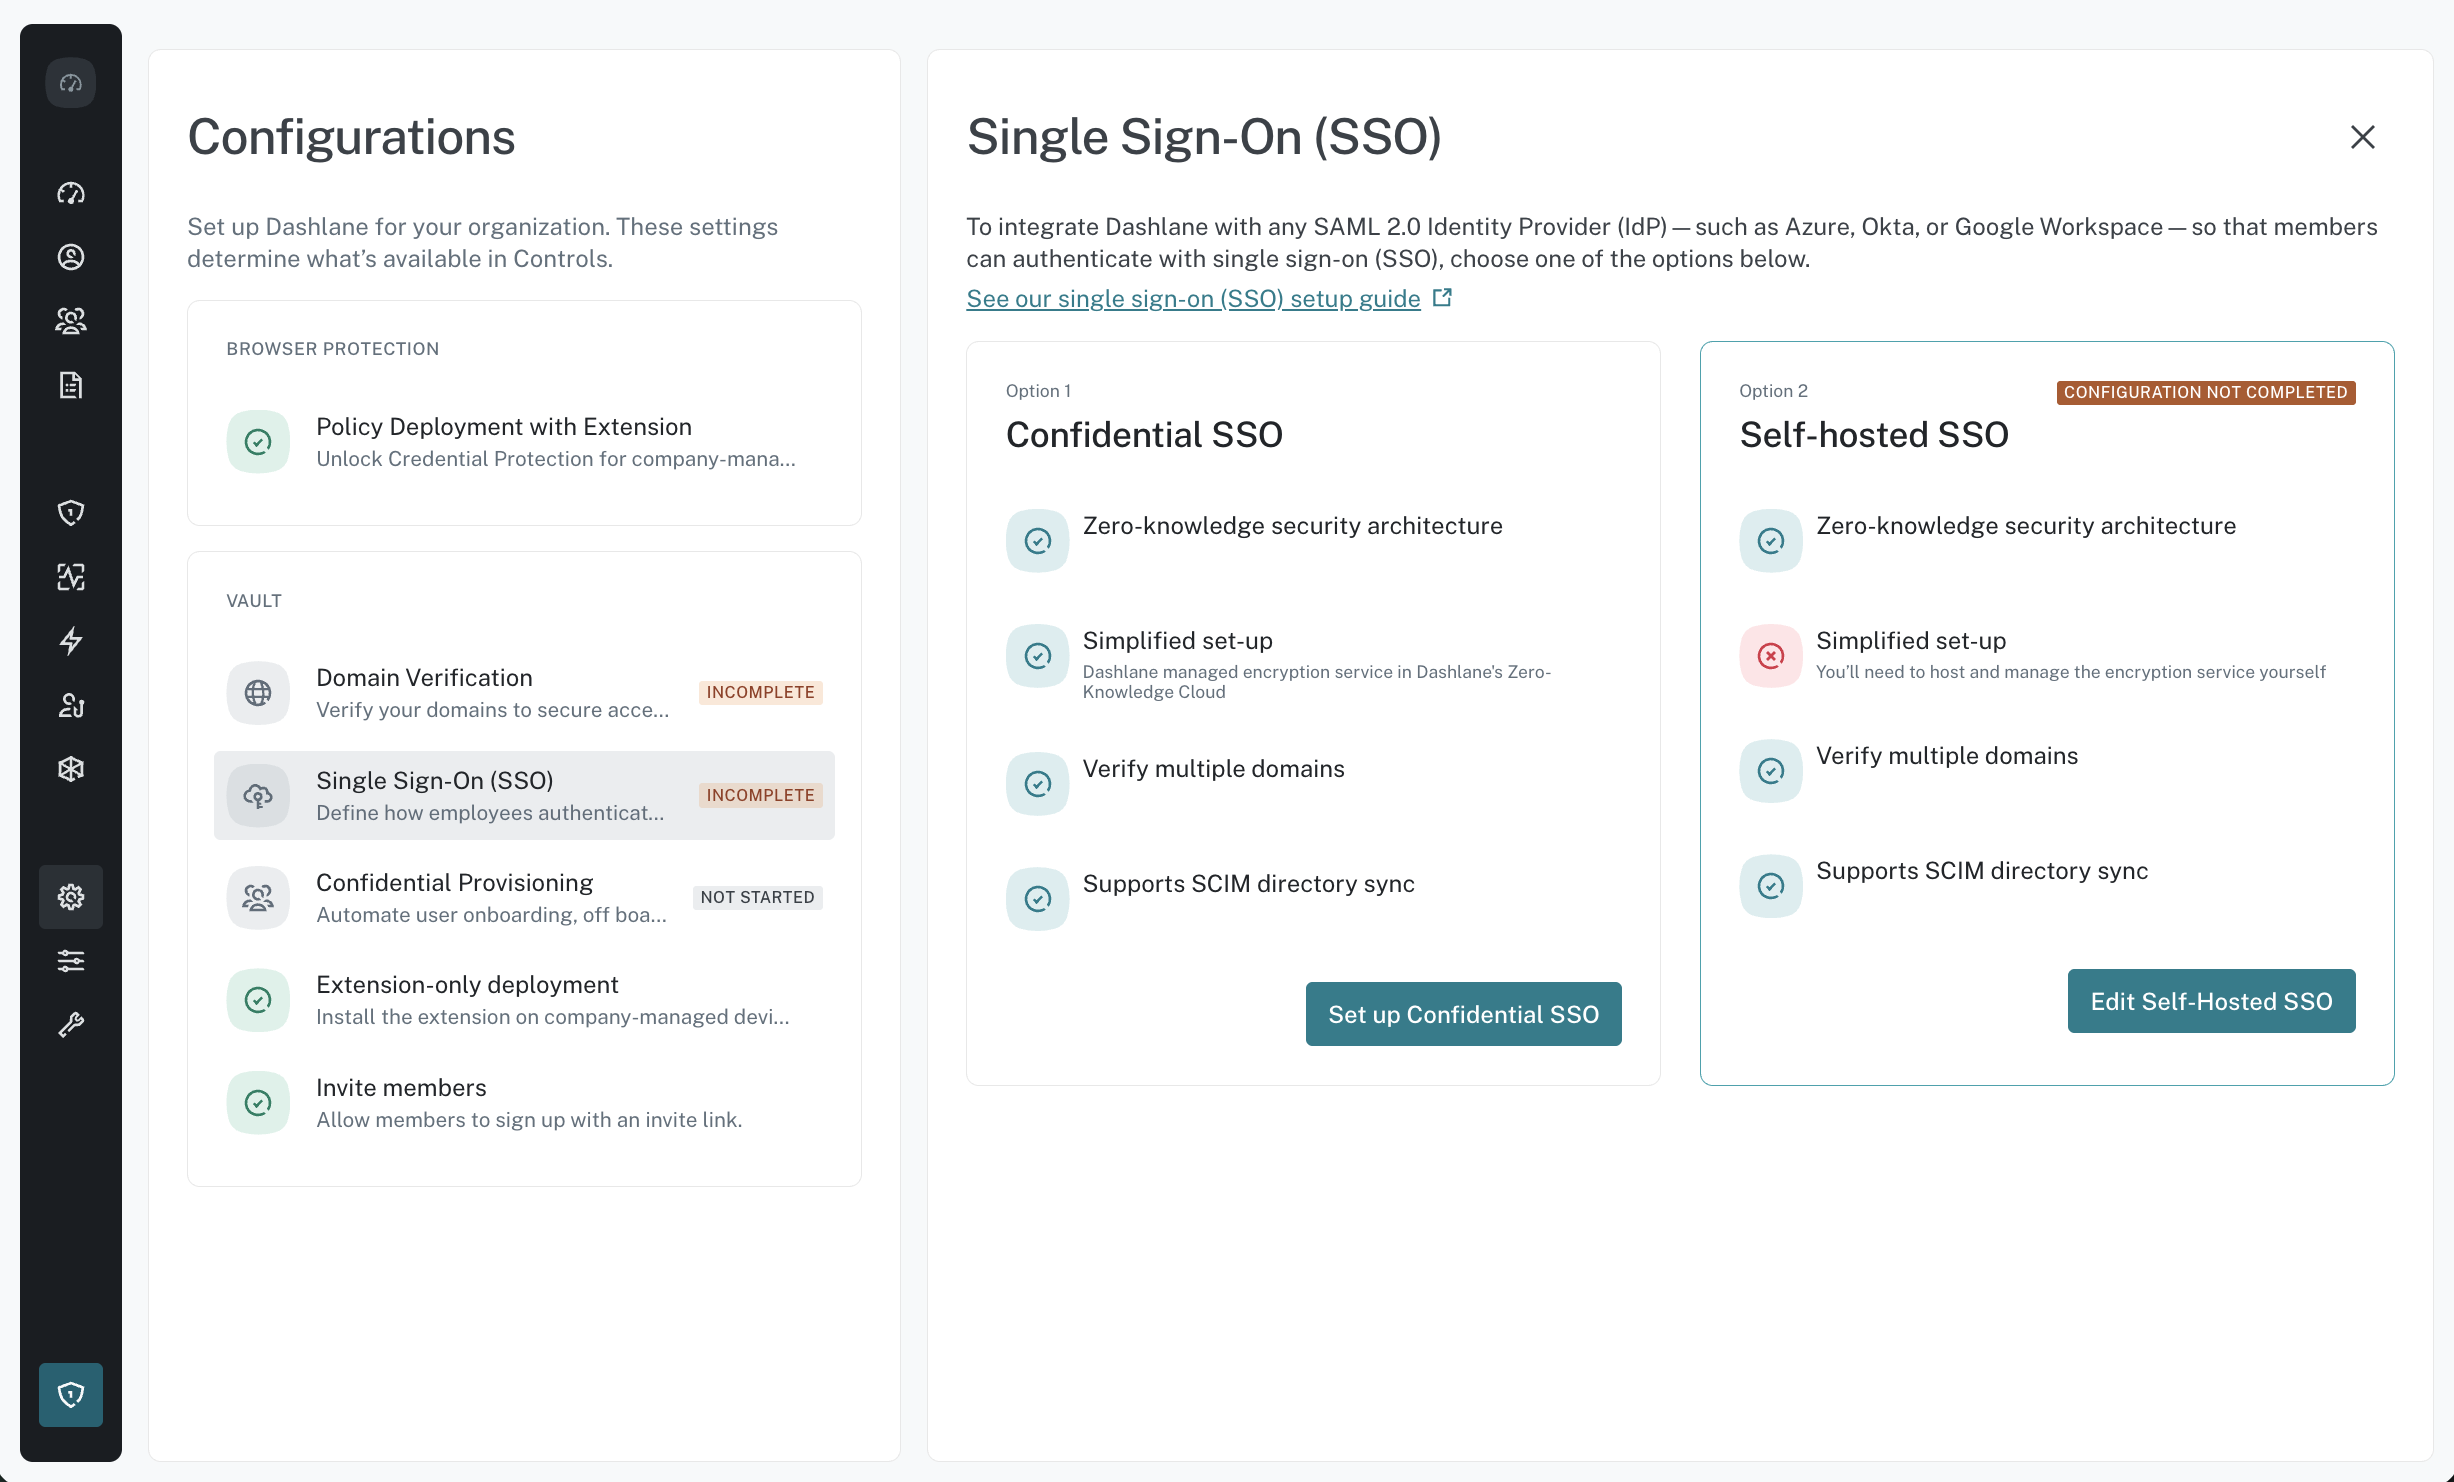The height and width of the screenshot is (1482, 2454).
Task: Open the dashboard gauge icon in sidebar
Action: point(71,193)
